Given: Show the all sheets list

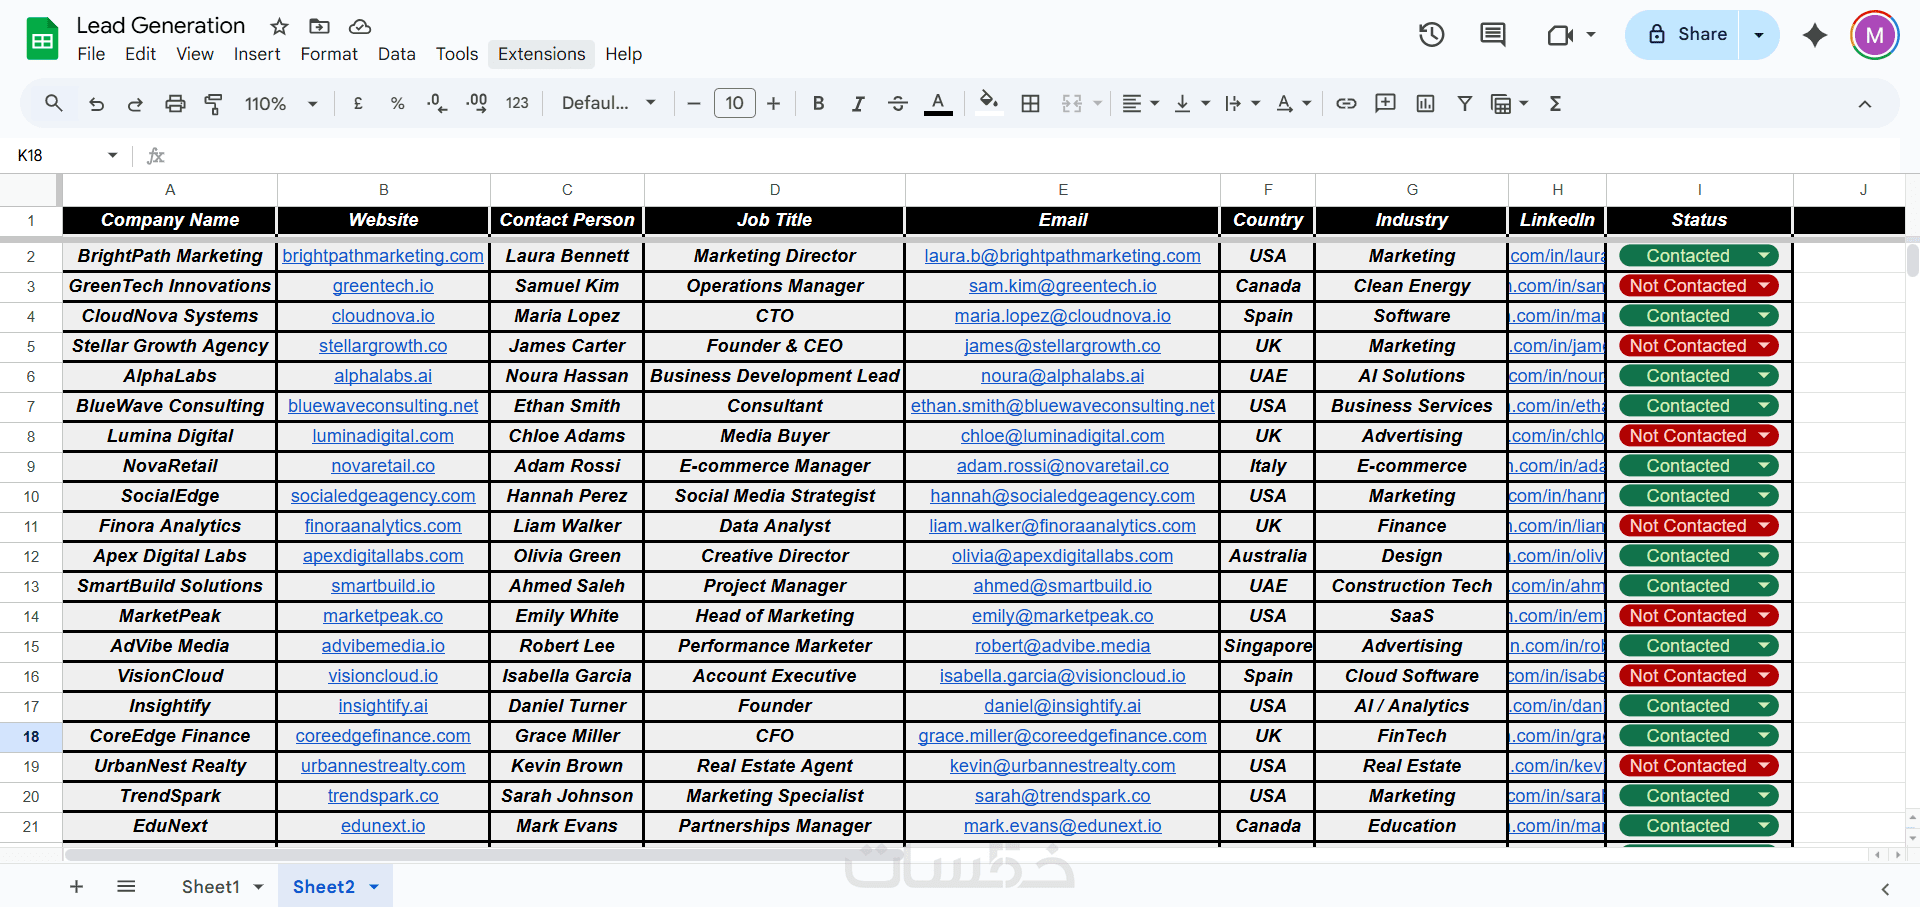Looking at the screenshot, I should point(126,887).
